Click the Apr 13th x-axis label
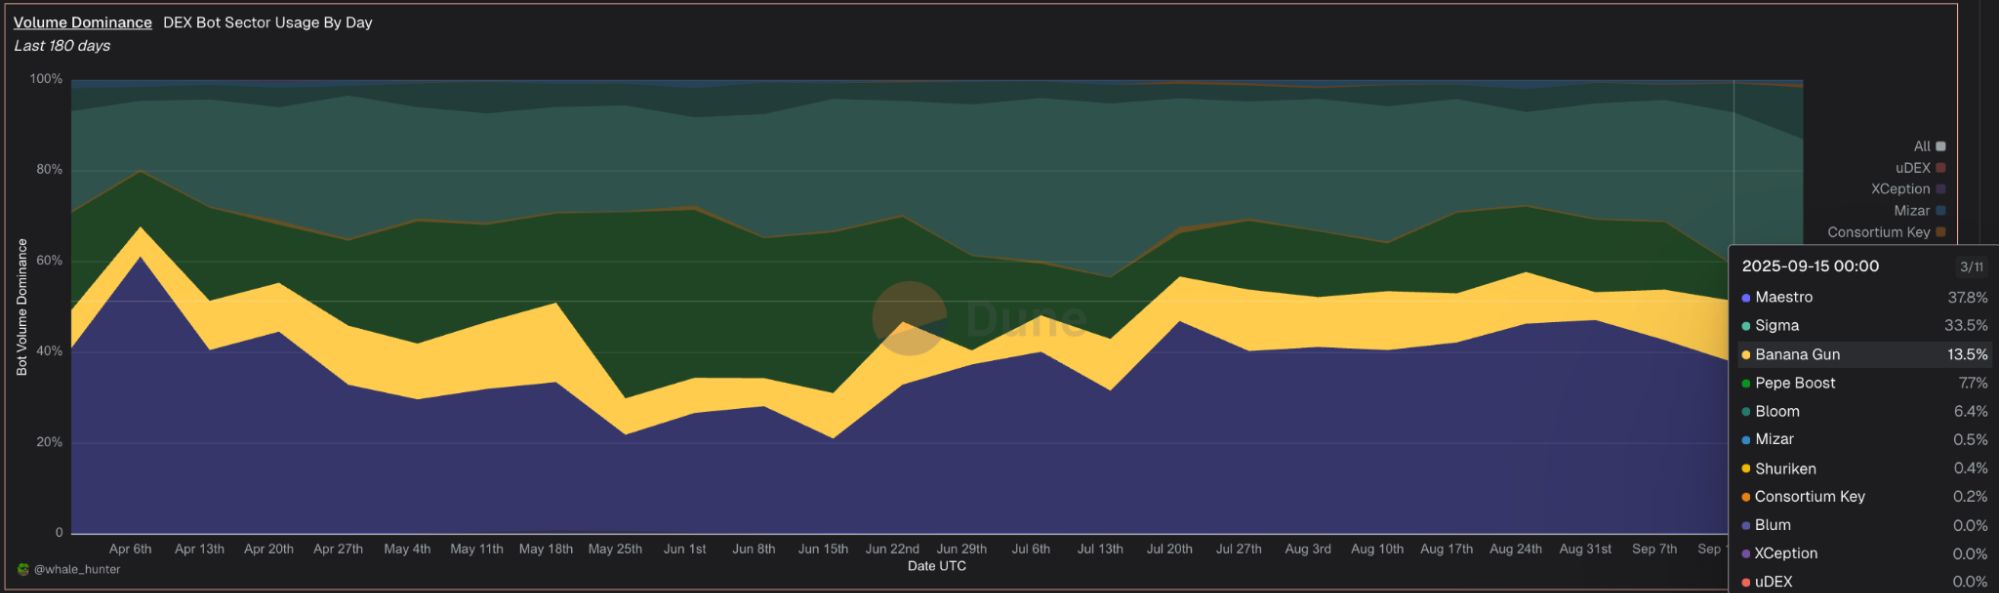1999x594 pixels. [x=199, y=549]
